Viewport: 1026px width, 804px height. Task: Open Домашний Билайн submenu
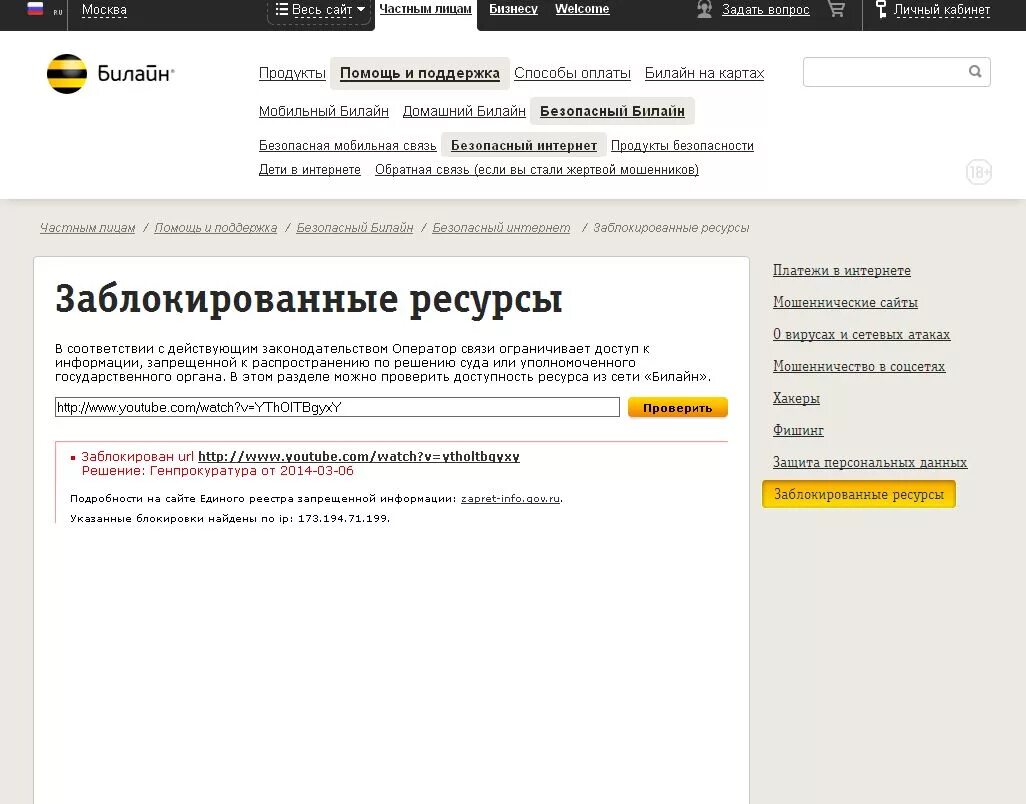coord(464,111)
